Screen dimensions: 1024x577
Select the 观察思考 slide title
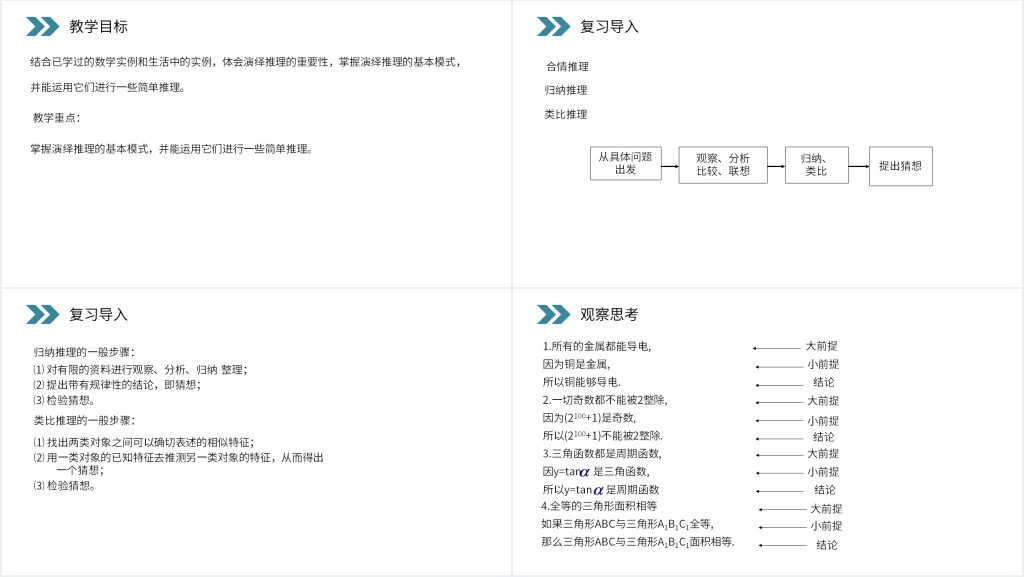point(609,315)
